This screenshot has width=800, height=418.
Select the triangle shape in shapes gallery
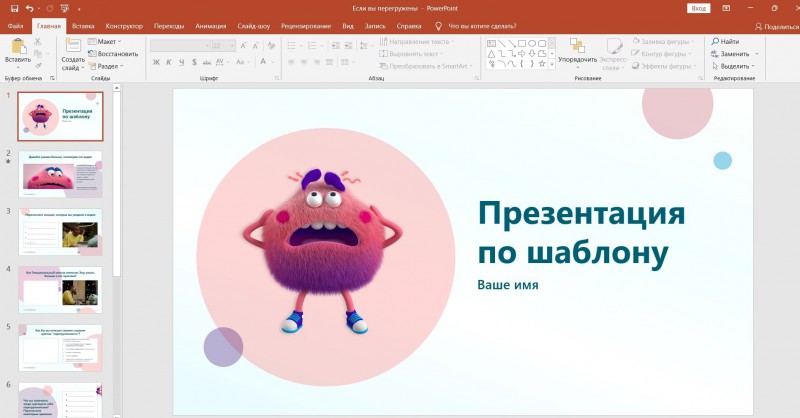click(x=491, y=54)
